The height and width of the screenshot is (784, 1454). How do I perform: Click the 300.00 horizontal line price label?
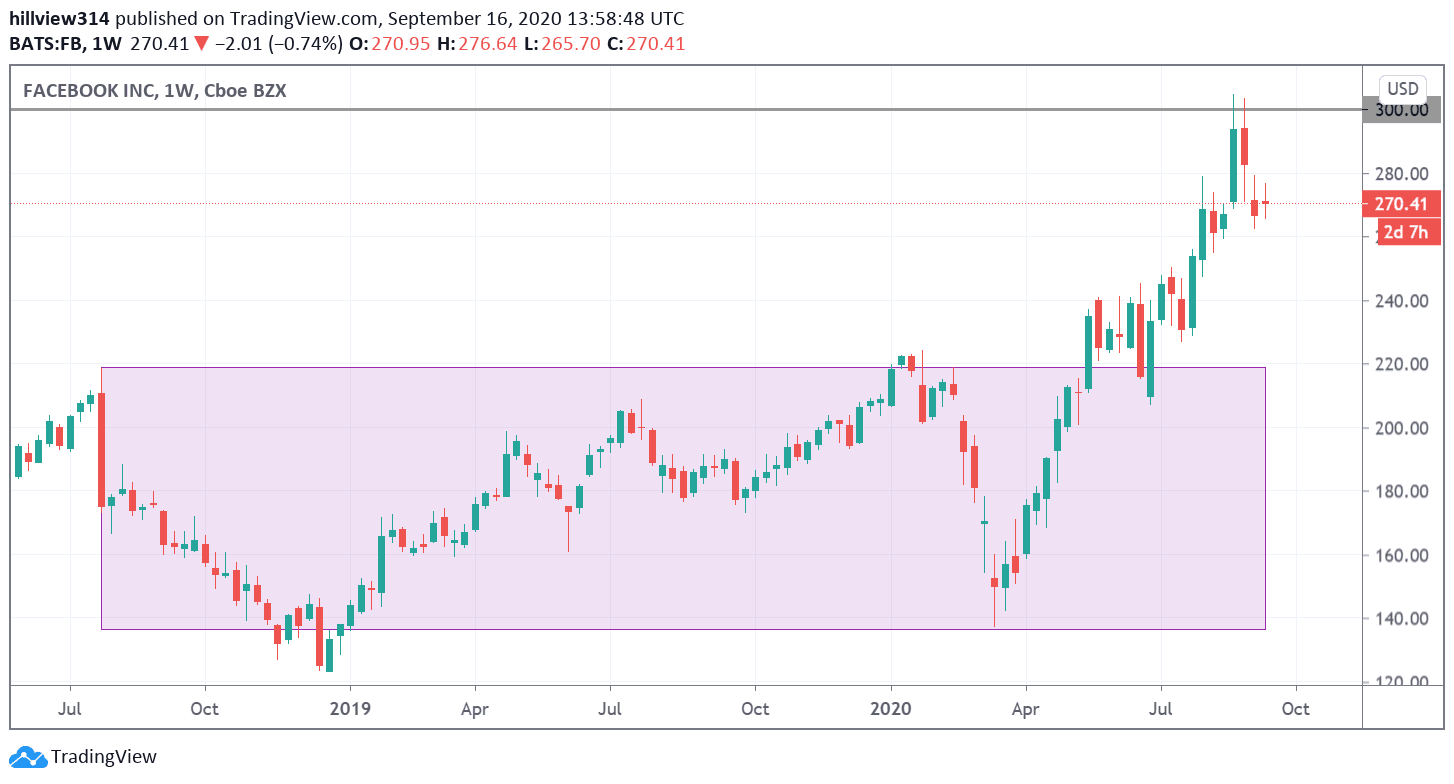pos(1401,109)
